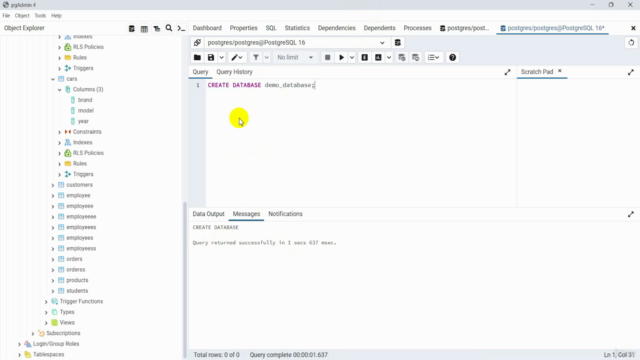Collapse the Columns (3) node
640x360 pixels.
tap(60, 90)
